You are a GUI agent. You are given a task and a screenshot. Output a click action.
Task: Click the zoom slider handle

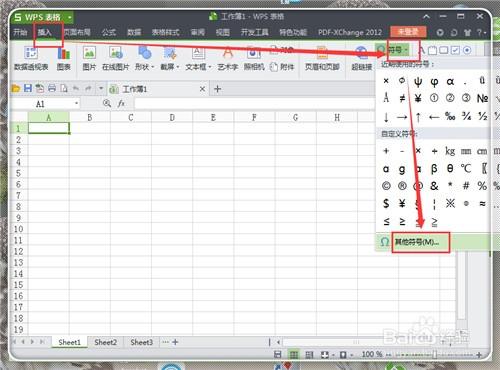pyautogui.click(x=434, y=355)
